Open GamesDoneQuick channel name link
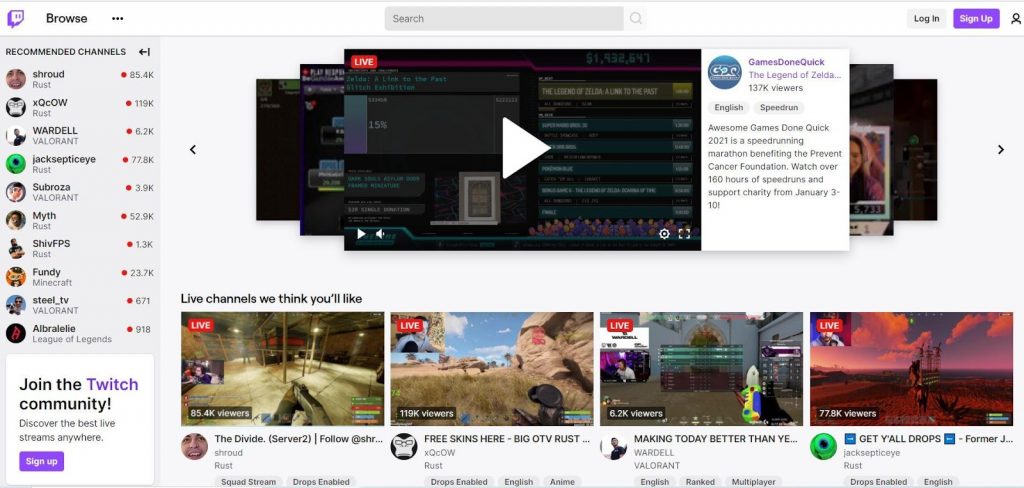 click(786, 62)
